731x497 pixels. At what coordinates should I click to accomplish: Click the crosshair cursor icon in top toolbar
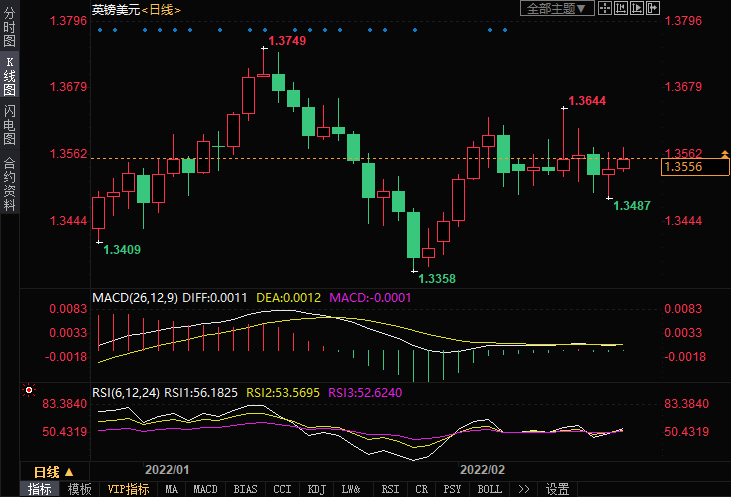point(606,9)
